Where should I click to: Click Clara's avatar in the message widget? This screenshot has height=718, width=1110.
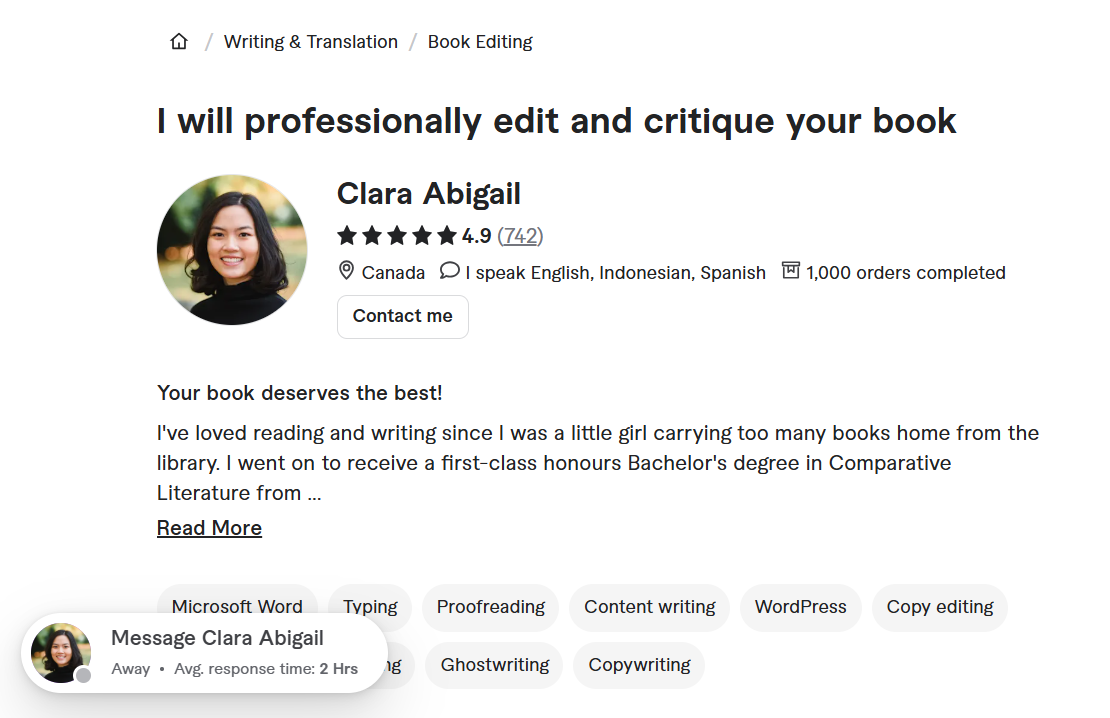pyautogui.click(x=60, y=655)
